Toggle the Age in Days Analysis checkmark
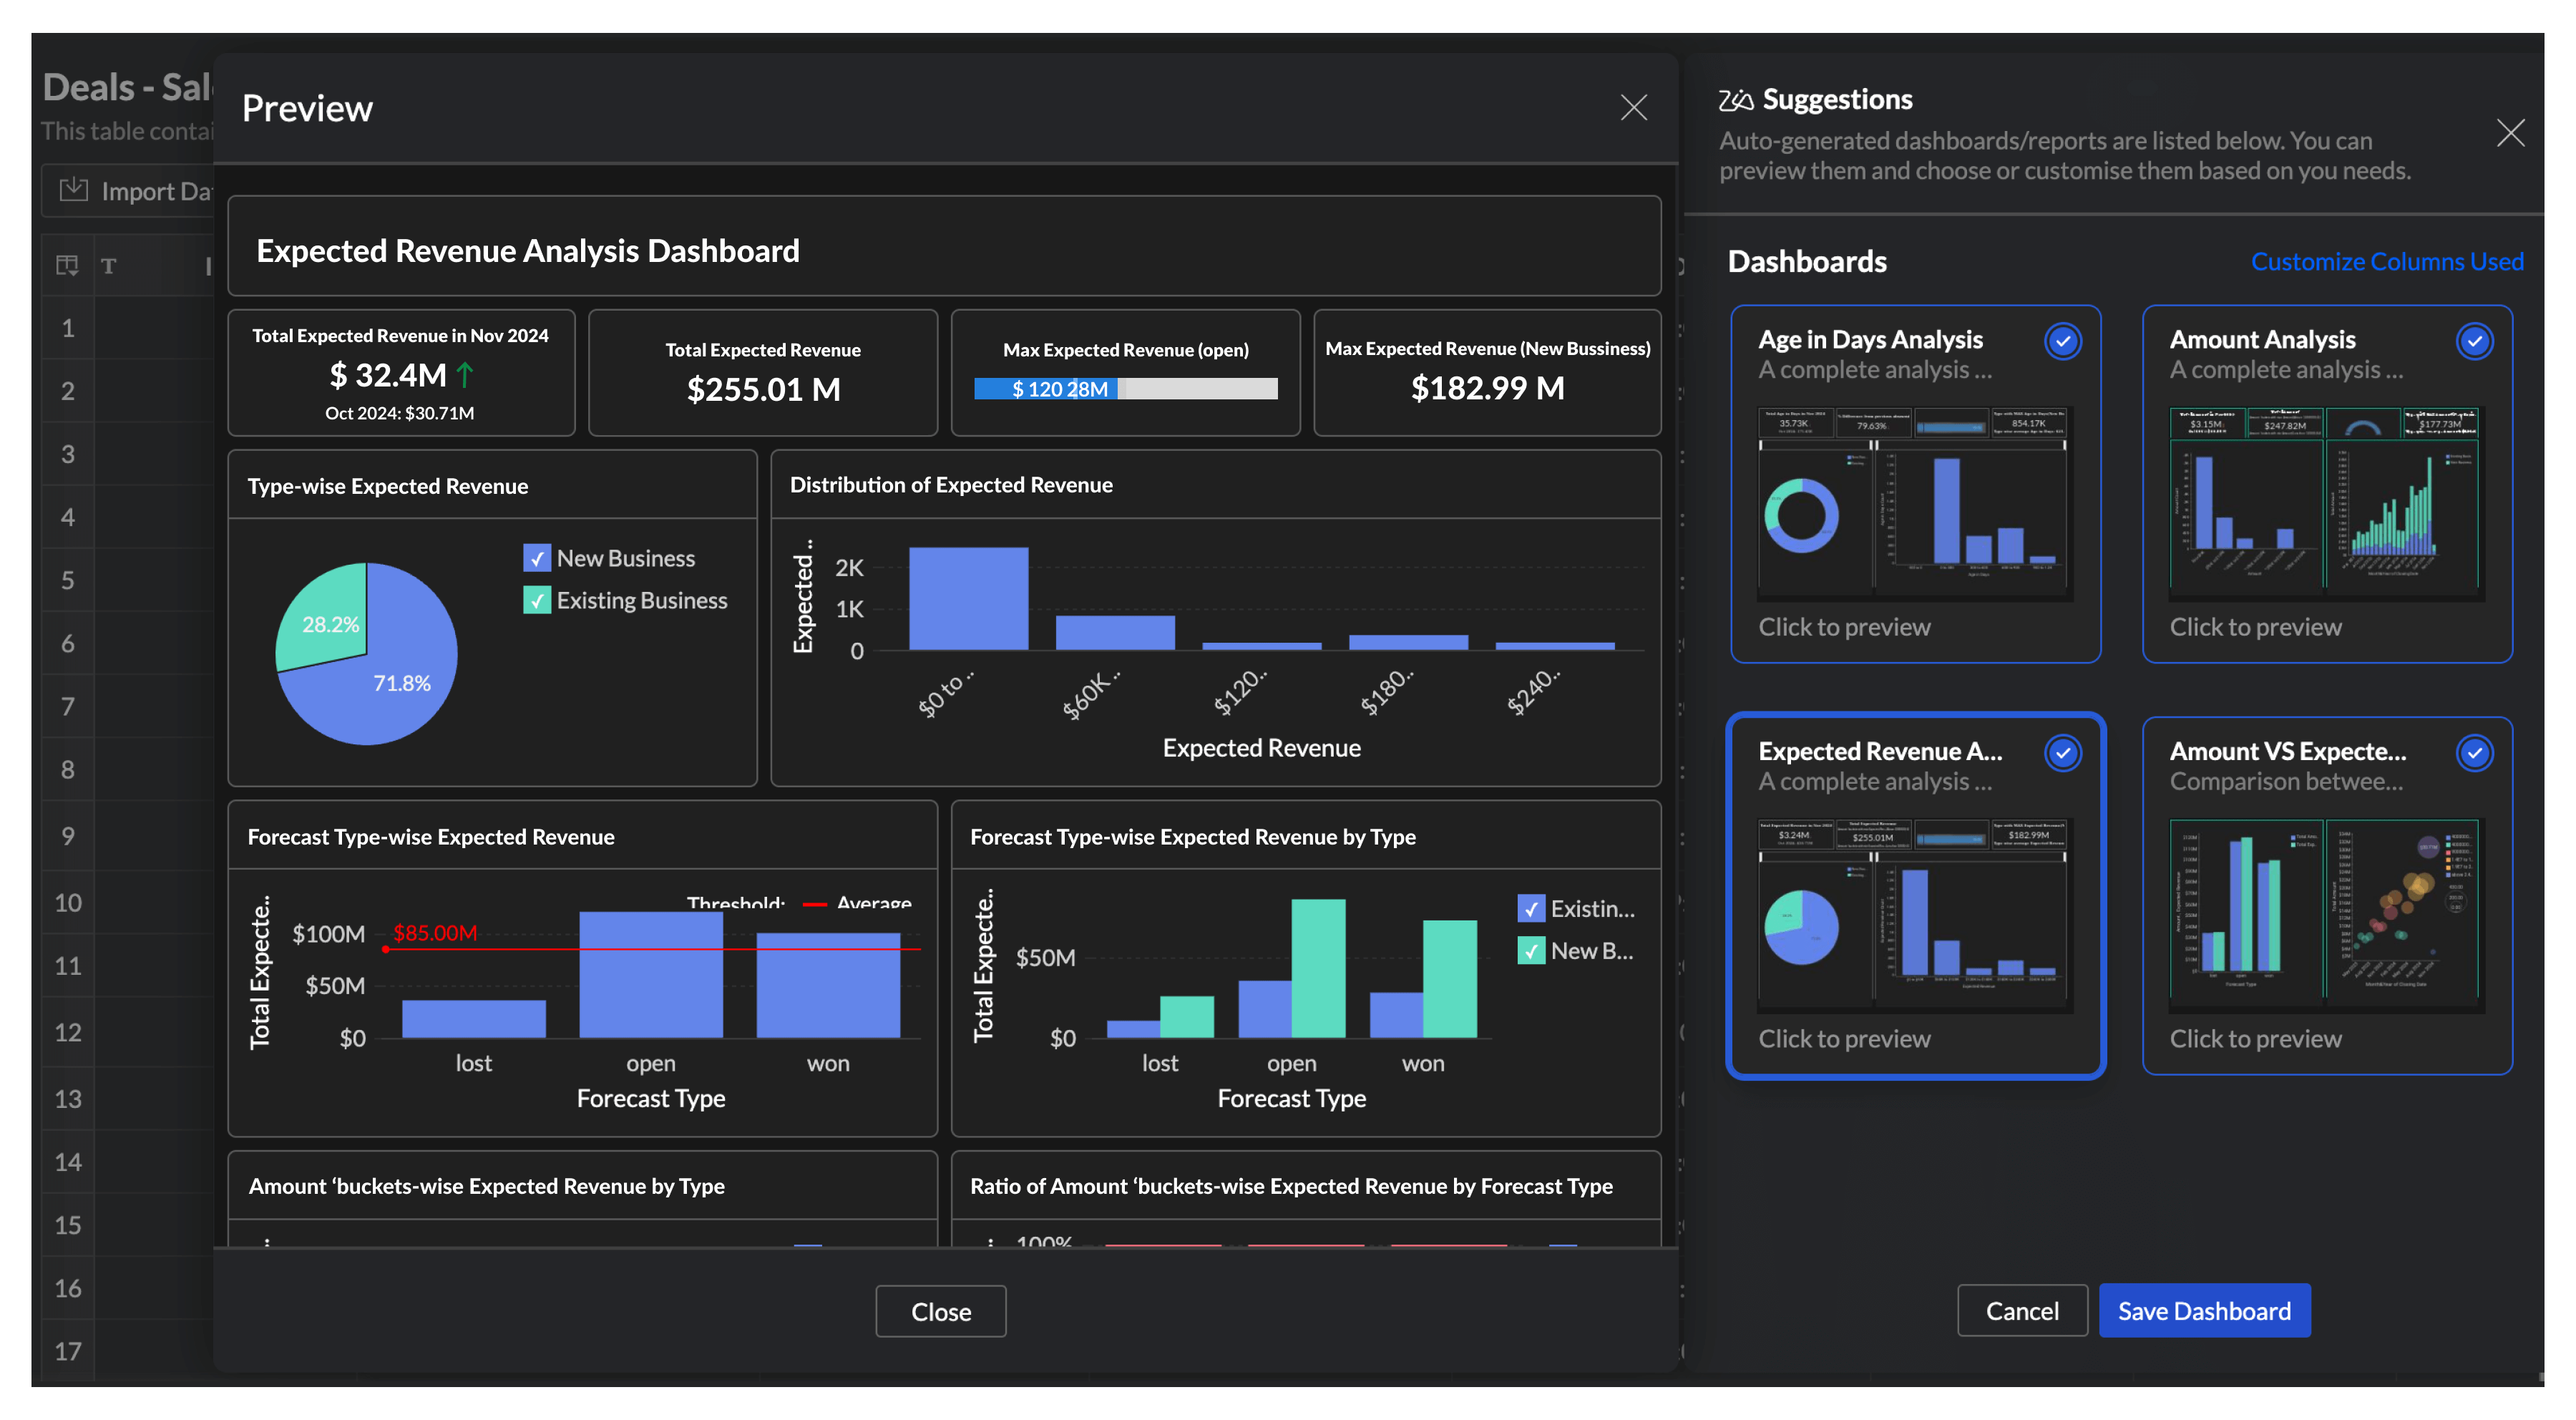 tap(2063, 341)
